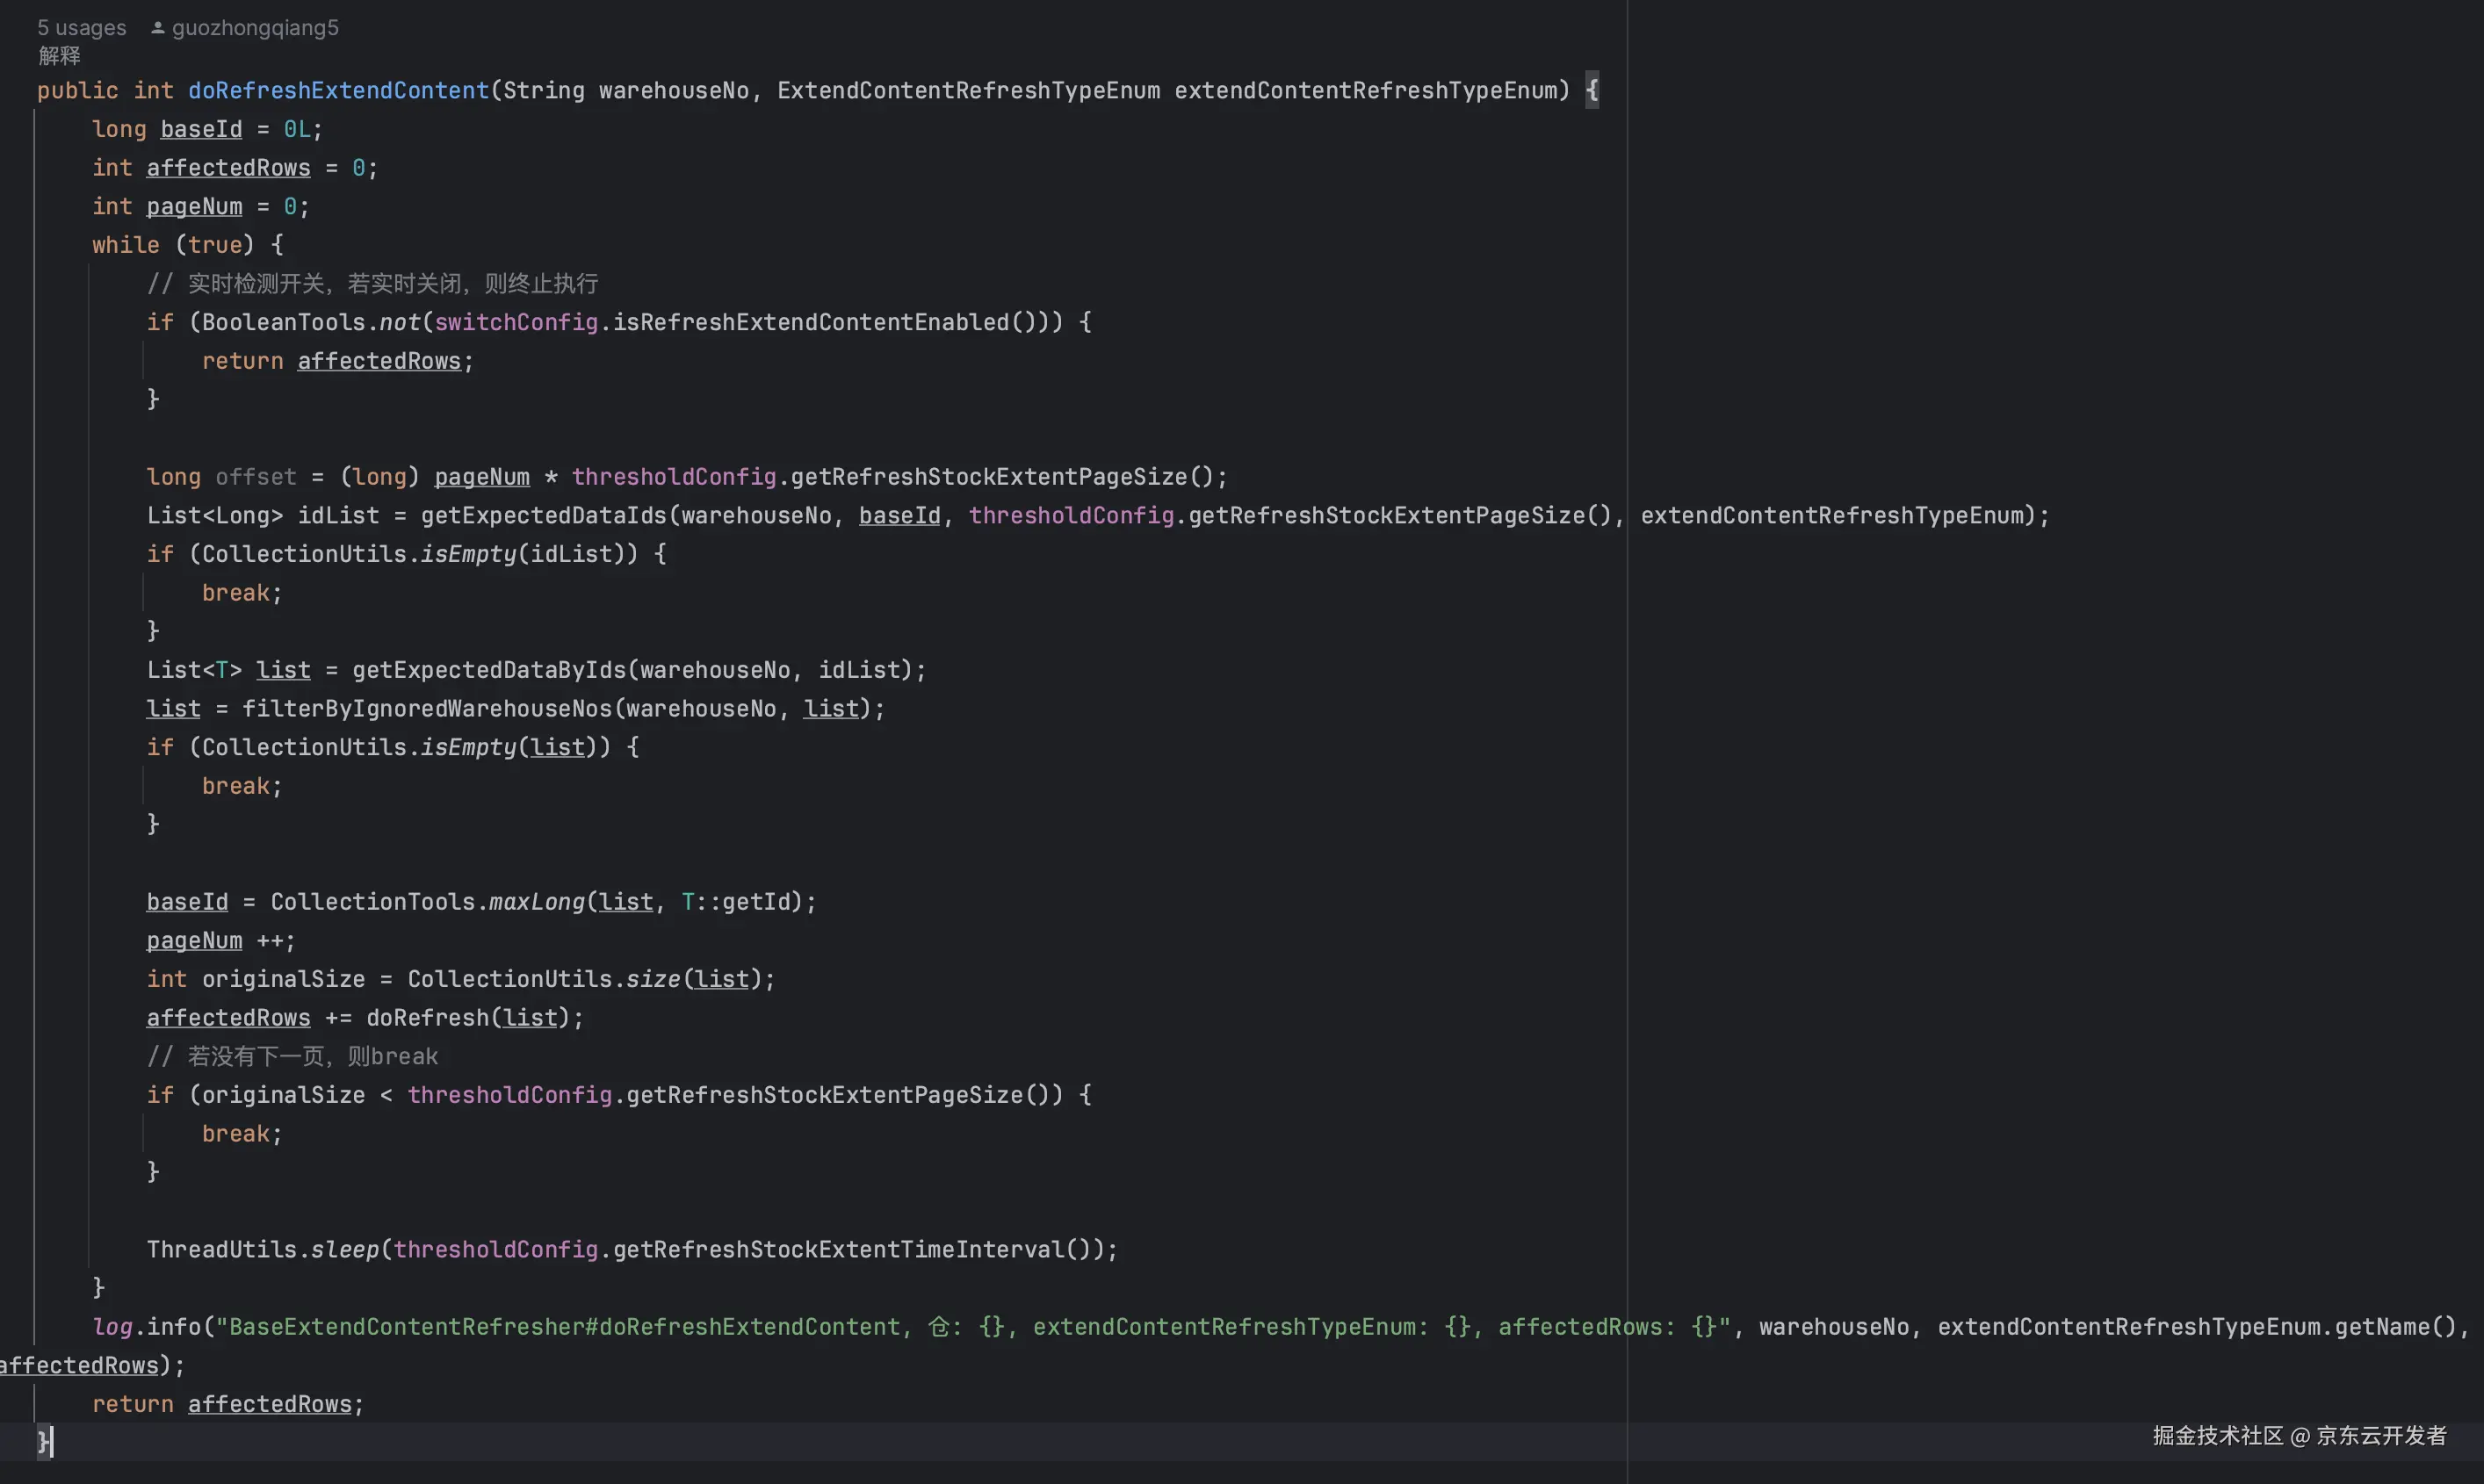Click the doRefreshExtendContent method name
This screenshot has width=2484, height=1484.
(x=338, y=91)
